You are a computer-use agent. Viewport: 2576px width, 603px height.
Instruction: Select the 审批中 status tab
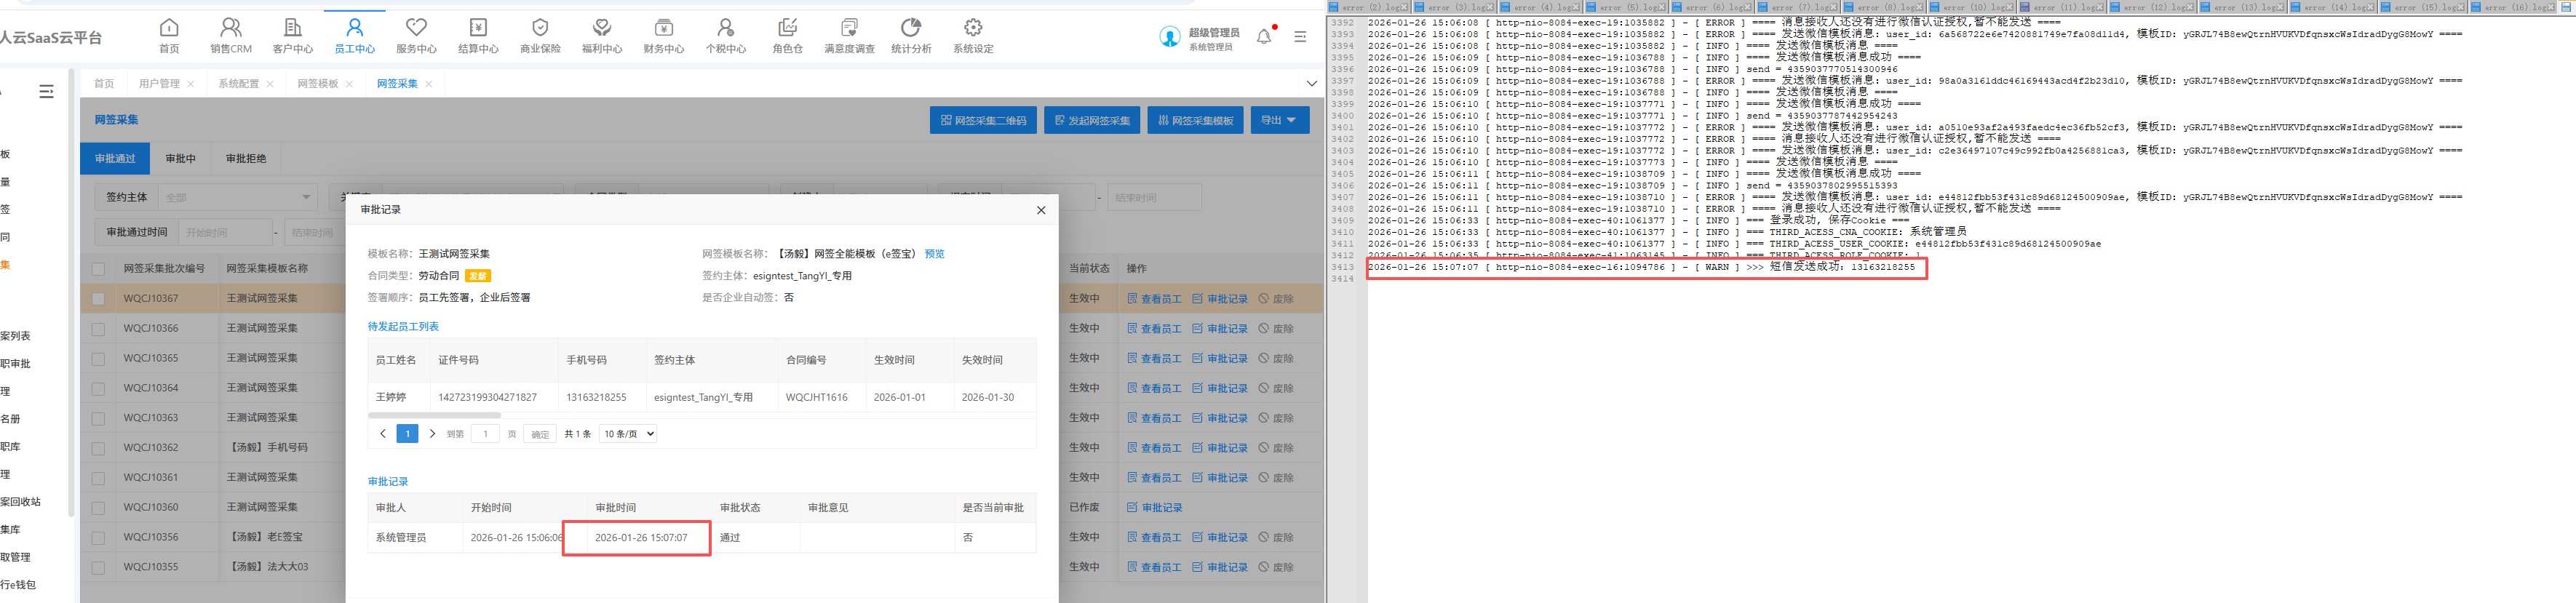[x=181, y=159]
